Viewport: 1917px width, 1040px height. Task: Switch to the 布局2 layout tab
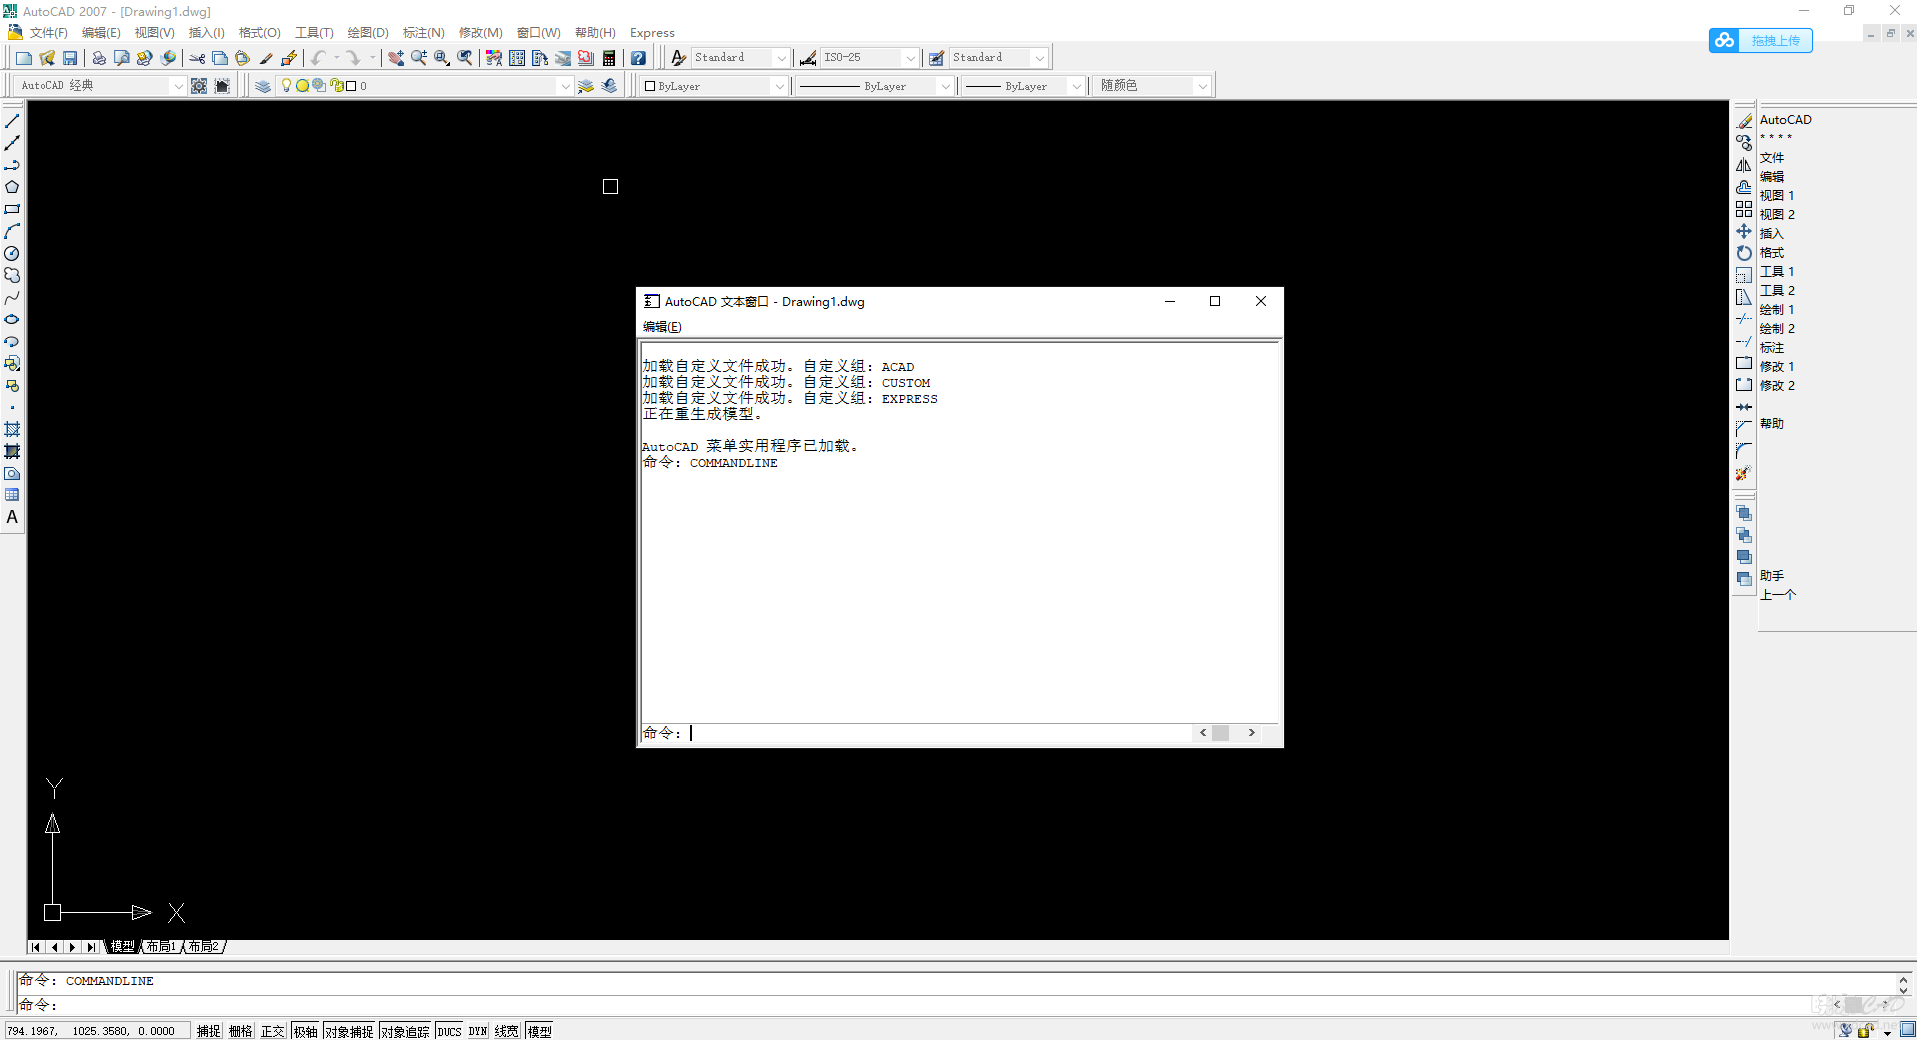pos(204,947)
